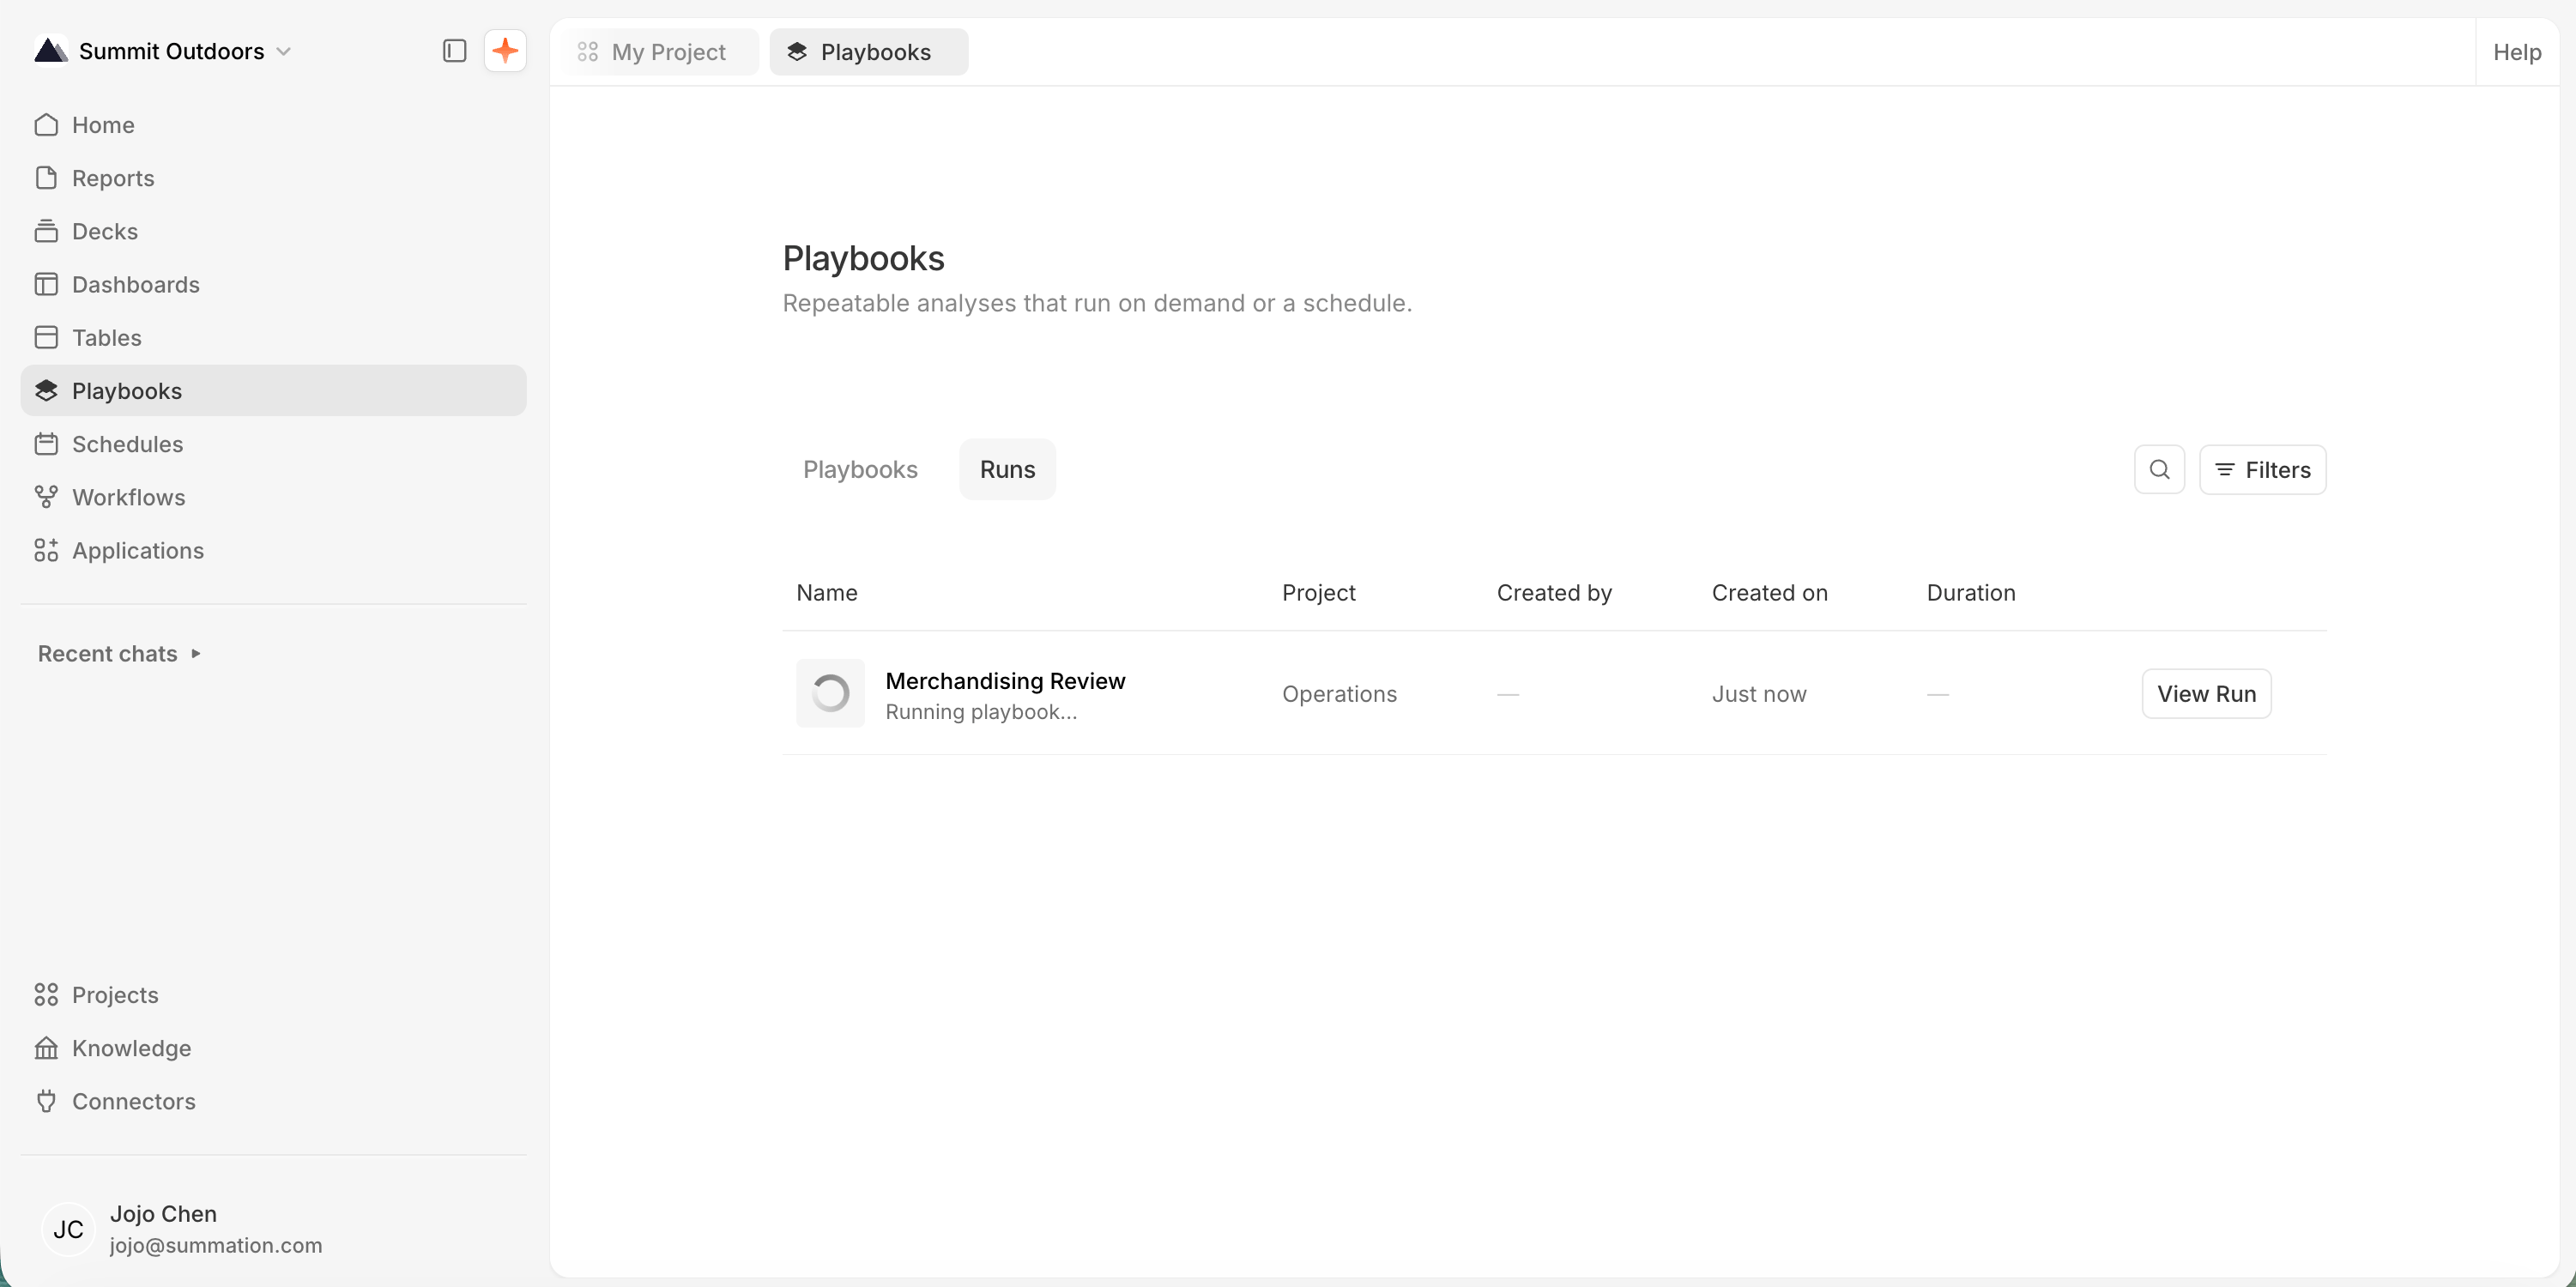Click the Operations project cell

pos(1339,693)
